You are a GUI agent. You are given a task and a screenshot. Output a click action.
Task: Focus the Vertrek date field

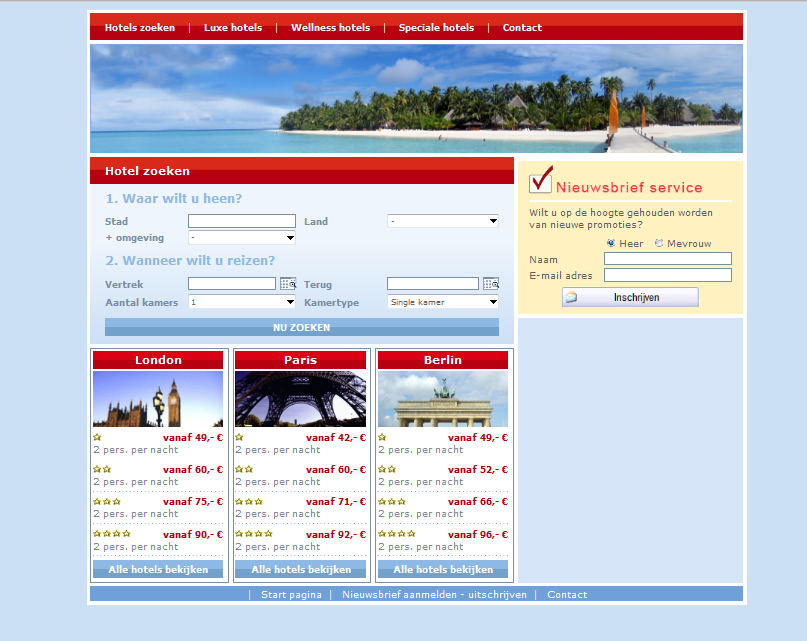tap(232, 284)
